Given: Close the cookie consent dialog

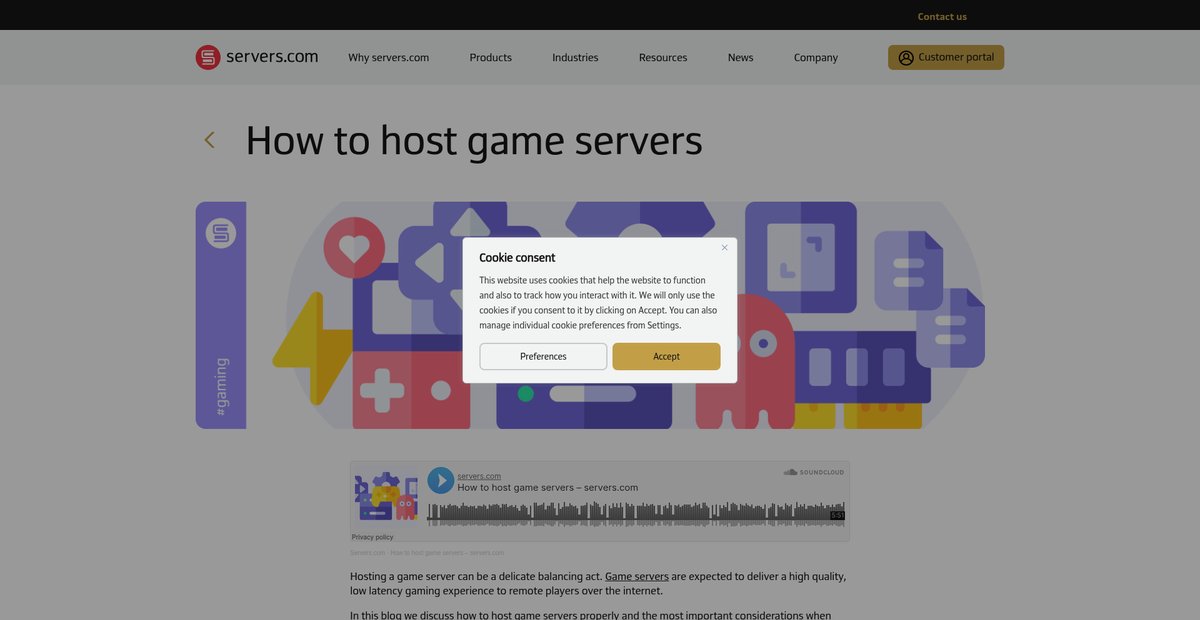Looking at the screenshot, I should click(x=725, y=248).
